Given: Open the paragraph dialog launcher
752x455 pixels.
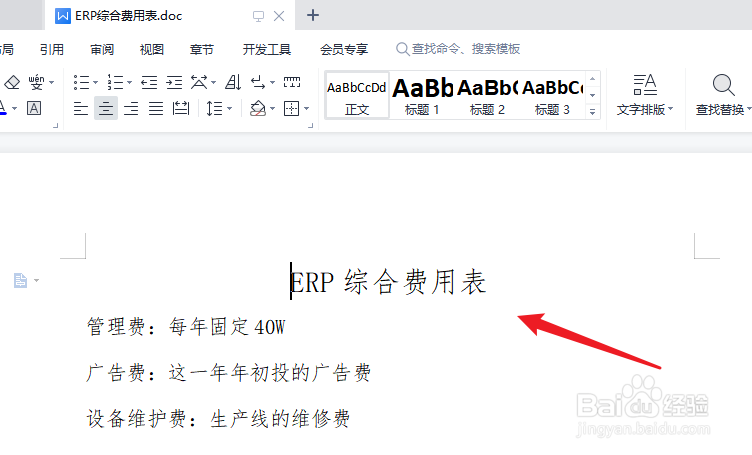Looking at the screenshot, I should (310, 126).
